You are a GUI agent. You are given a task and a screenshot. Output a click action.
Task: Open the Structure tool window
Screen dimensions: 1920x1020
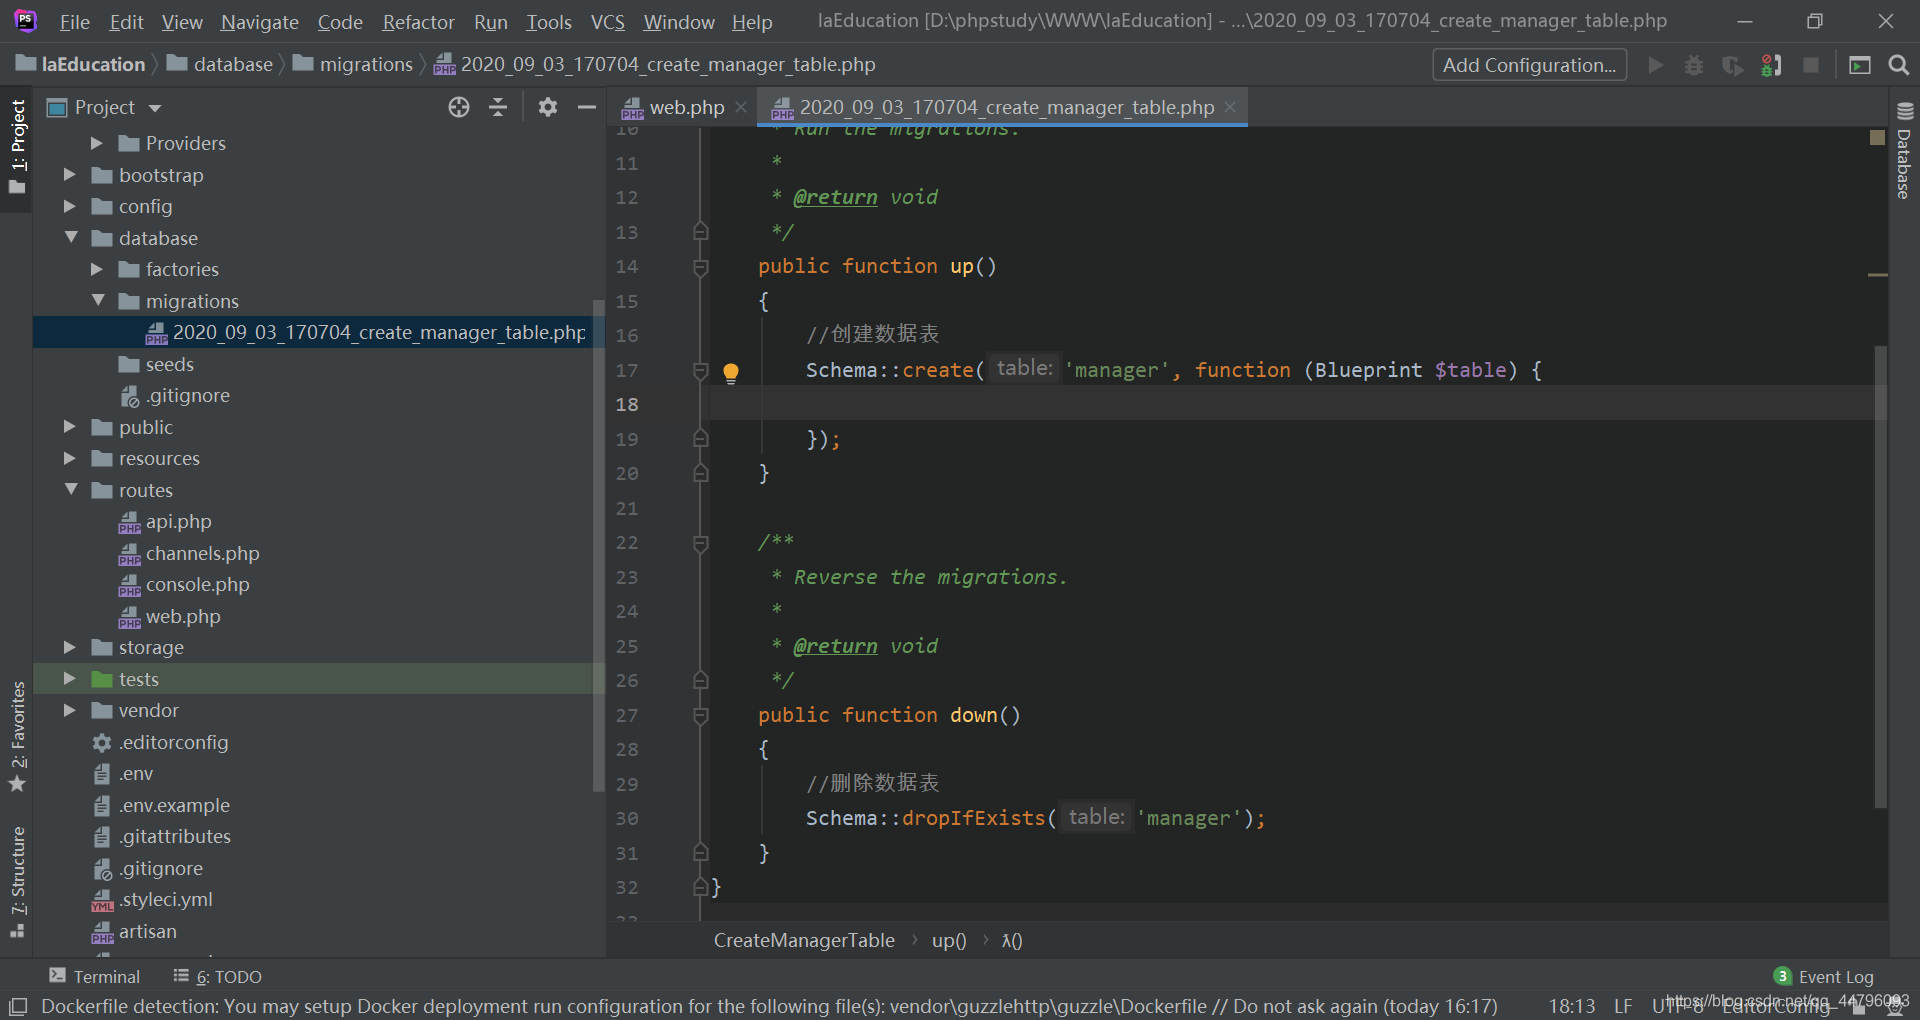tap(17, 882)
